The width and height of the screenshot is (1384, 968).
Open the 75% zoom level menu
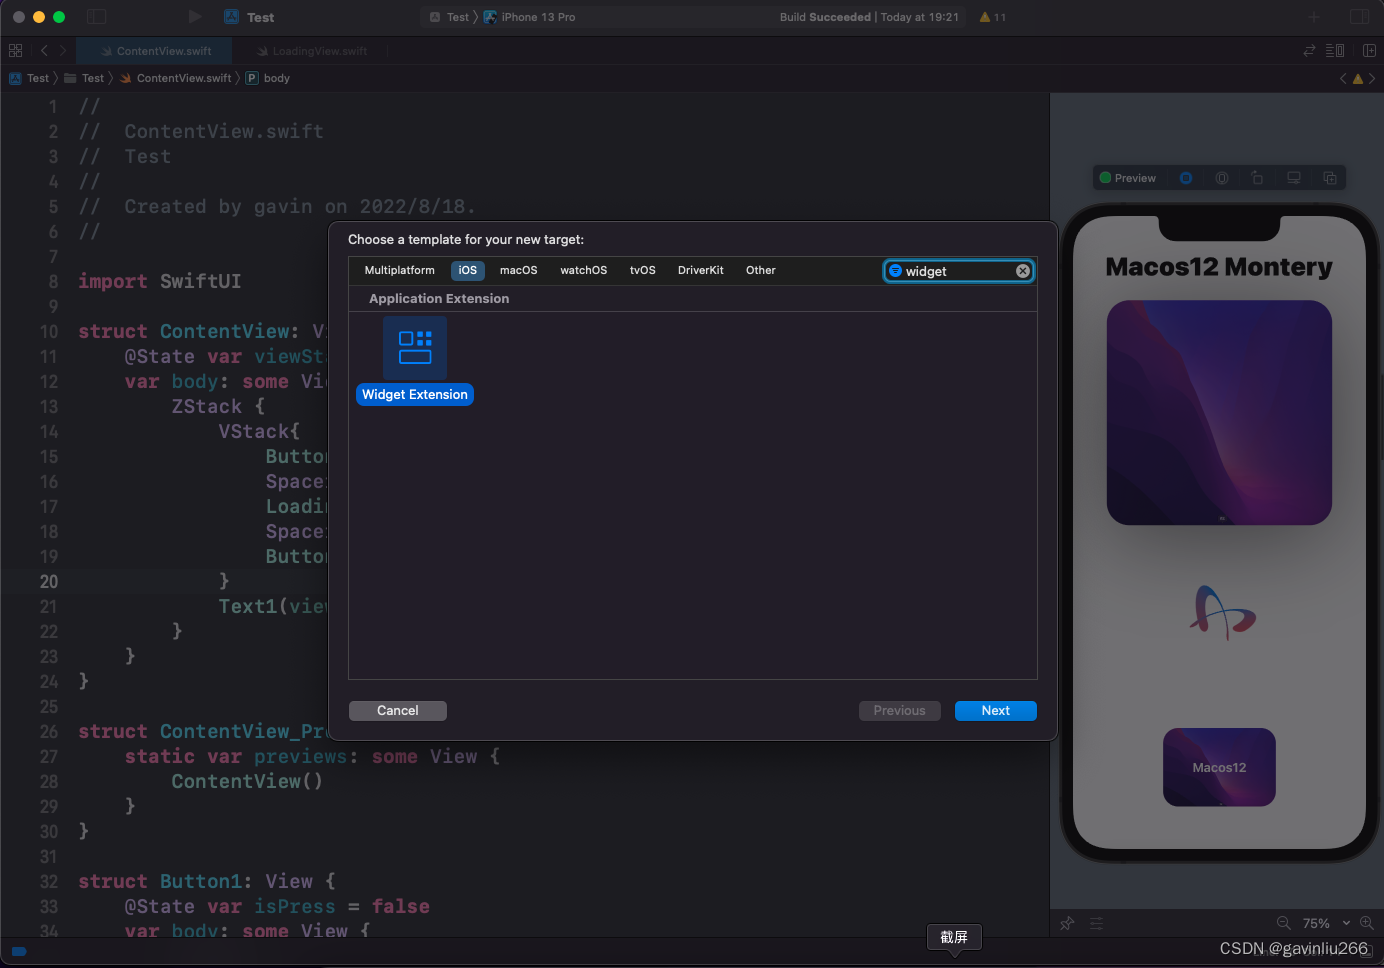pyautogui.click(x=1325, y=923)
